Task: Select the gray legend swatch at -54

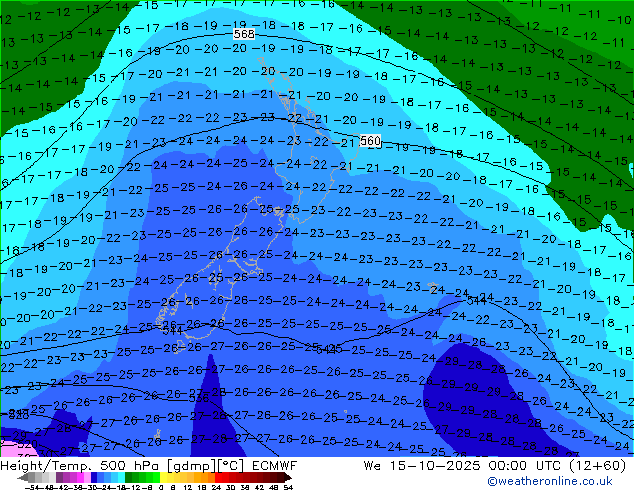Action: [x=31, y=477]
